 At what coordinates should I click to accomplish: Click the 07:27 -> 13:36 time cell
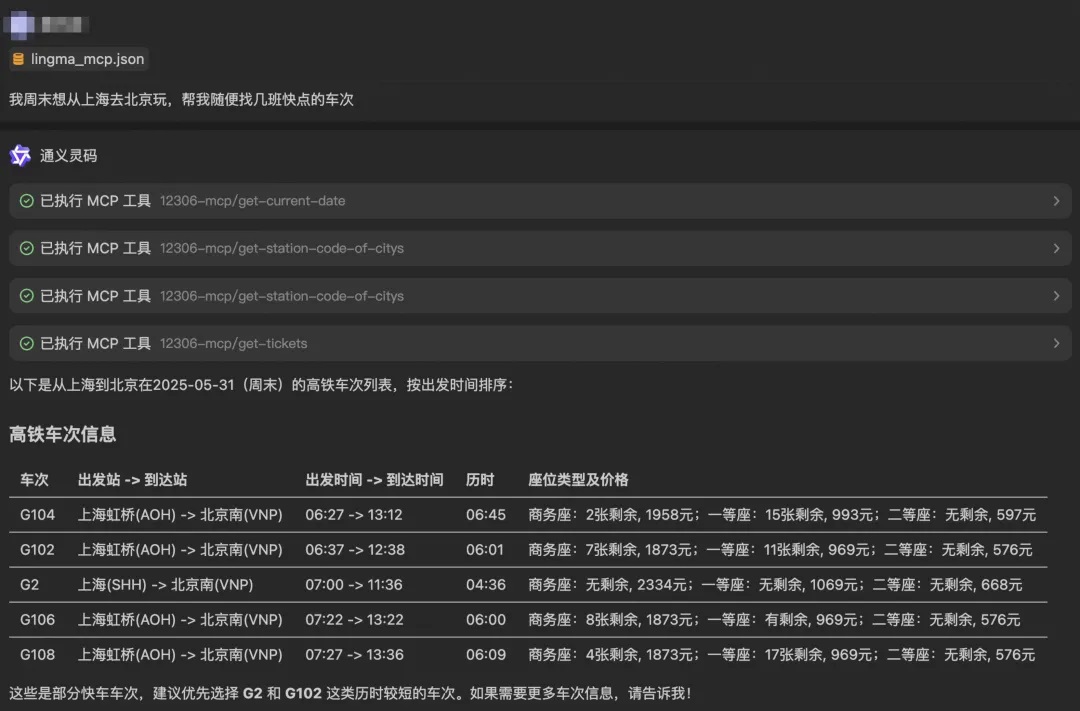355,655
